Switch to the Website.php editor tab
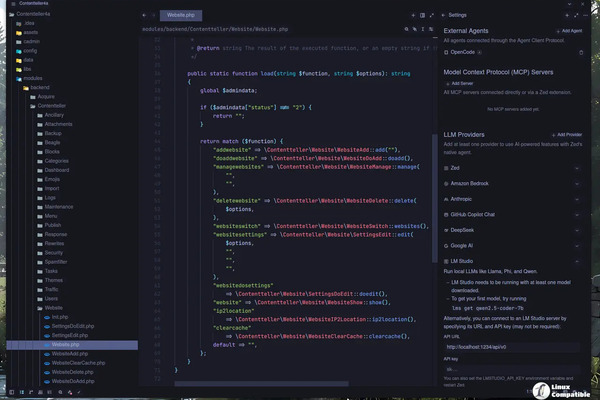Image resolution: width=600 pixels, height=400 pixels. click(x=181, y=15)
